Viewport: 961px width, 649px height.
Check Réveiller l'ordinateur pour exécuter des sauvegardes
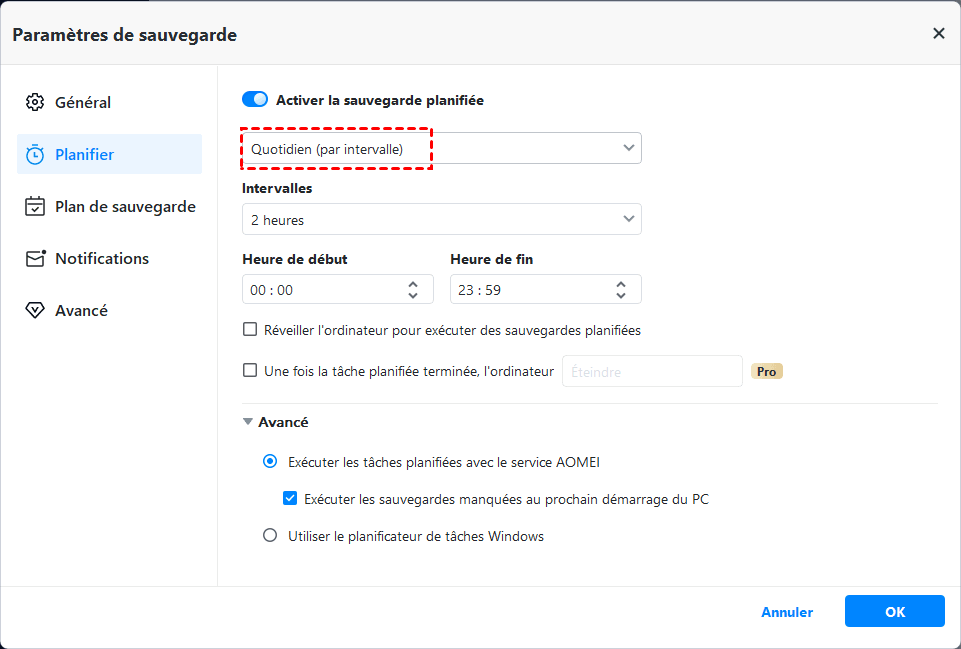(250, 330)
